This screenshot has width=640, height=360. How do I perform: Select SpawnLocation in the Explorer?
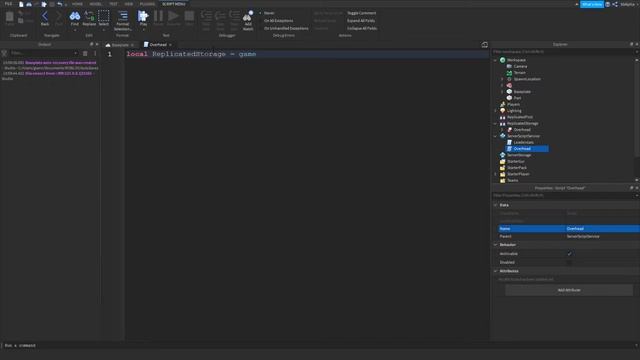point(527,79)
